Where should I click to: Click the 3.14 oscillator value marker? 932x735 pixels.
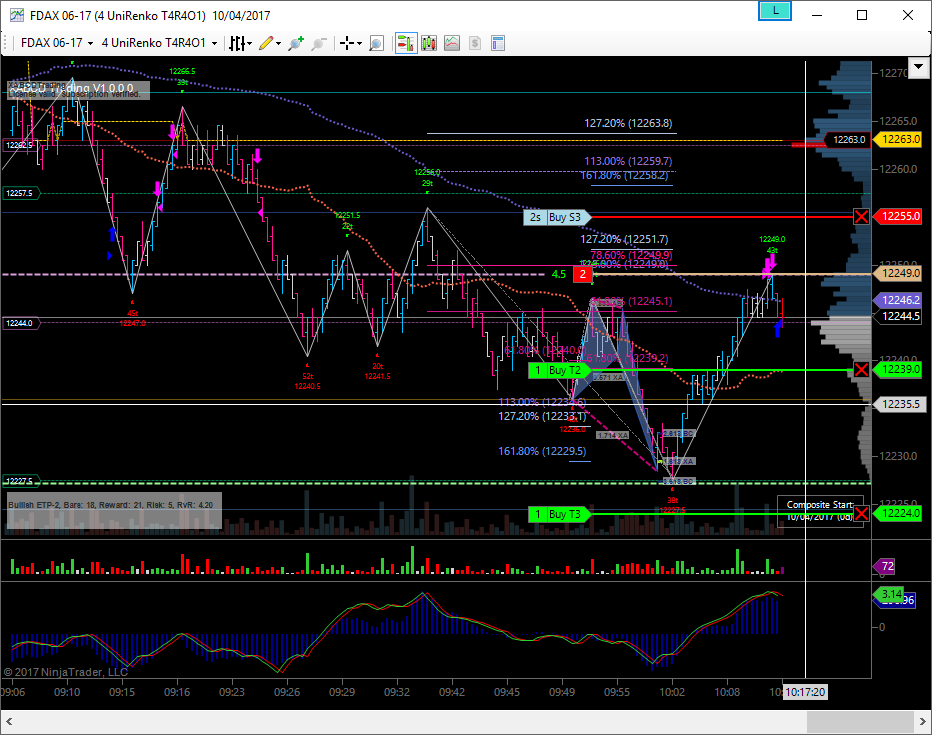point(888,594)
